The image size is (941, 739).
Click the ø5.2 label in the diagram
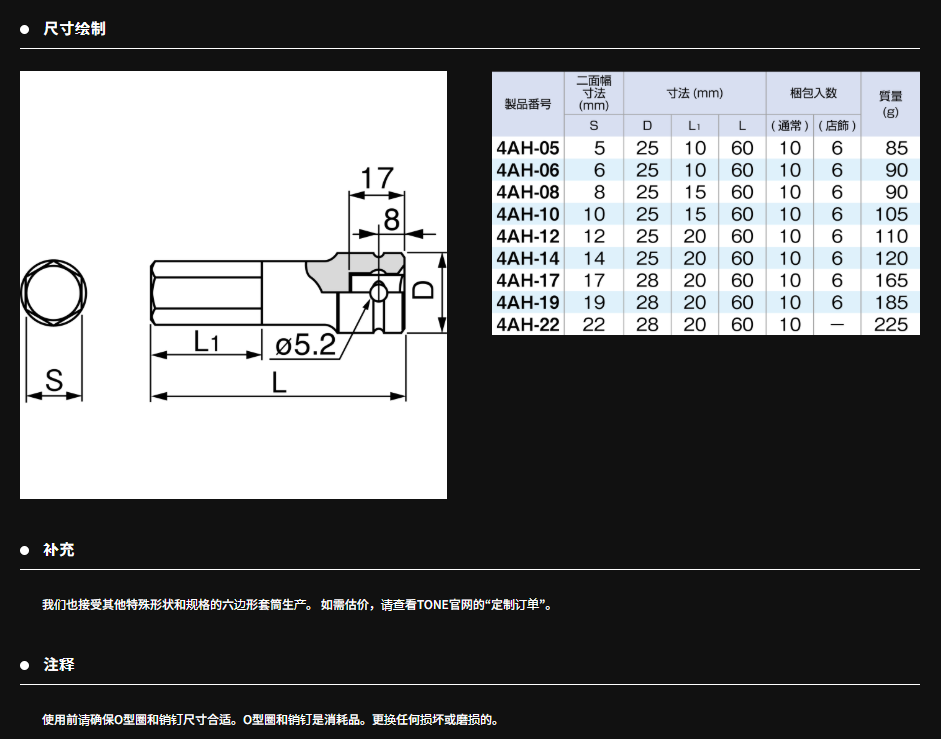(305, 346)
